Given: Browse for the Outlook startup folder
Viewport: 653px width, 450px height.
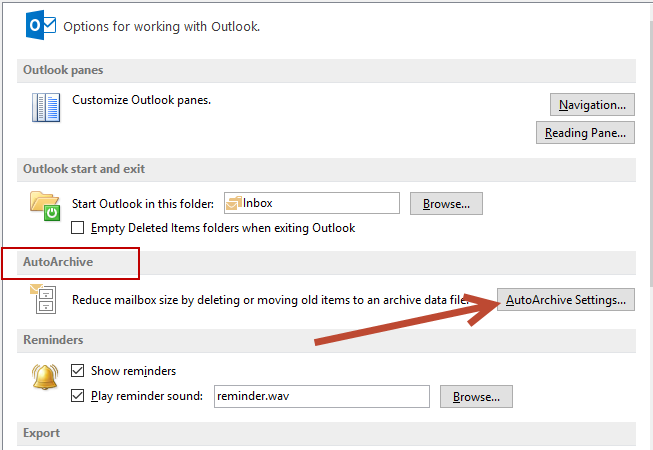Looking at the screenshot, I should click(x=446, y=204).
